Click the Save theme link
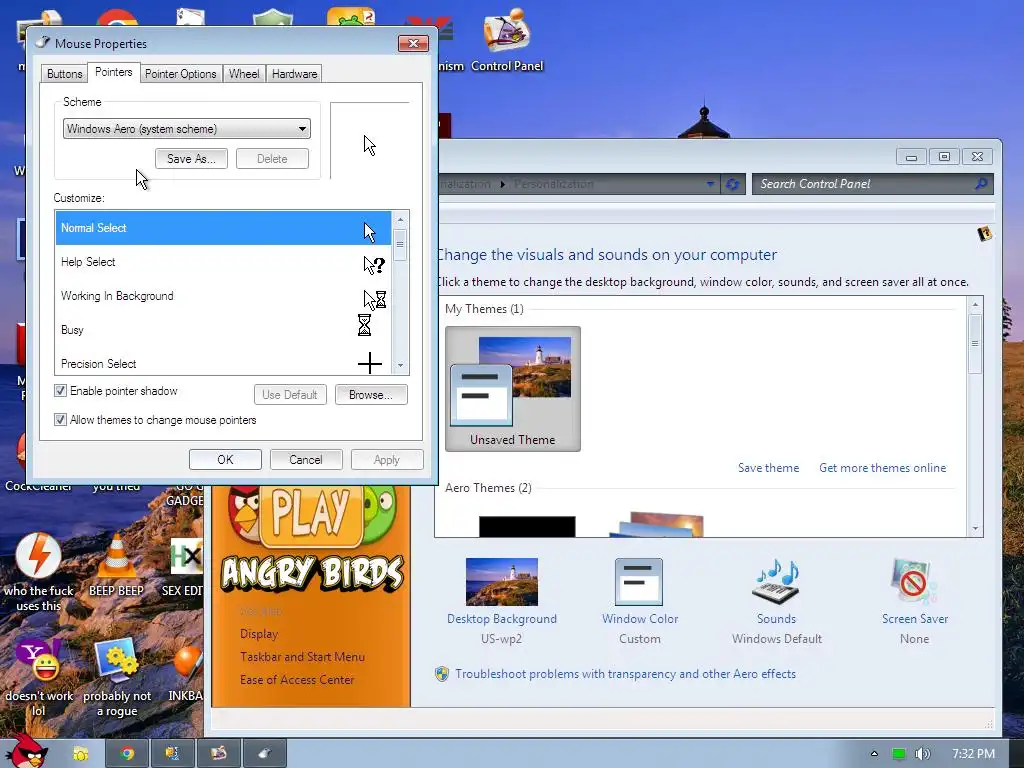 tap(769, 468)
